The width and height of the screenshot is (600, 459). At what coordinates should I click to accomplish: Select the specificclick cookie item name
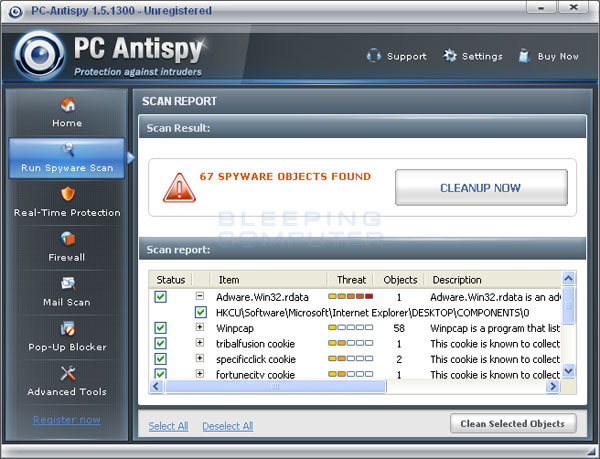point(256,359)
